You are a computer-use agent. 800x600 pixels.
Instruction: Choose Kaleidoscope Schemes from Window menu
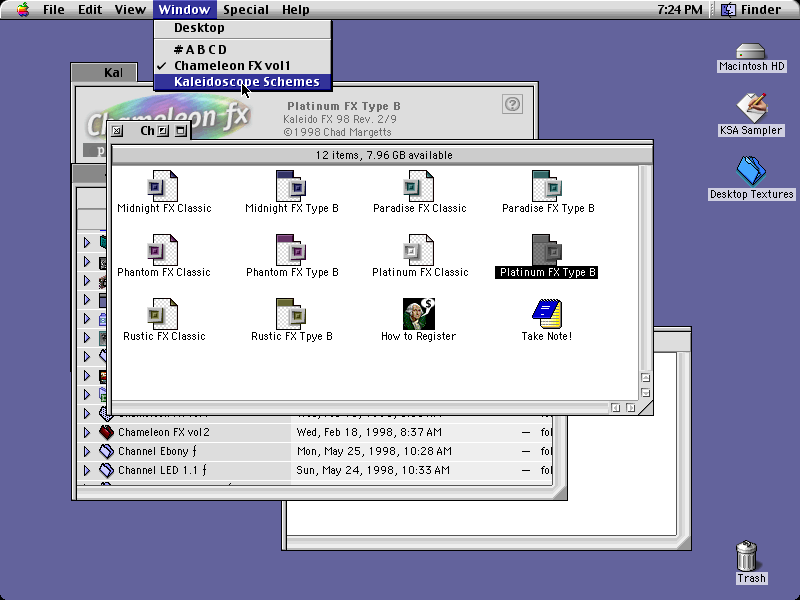pos(243,82)
